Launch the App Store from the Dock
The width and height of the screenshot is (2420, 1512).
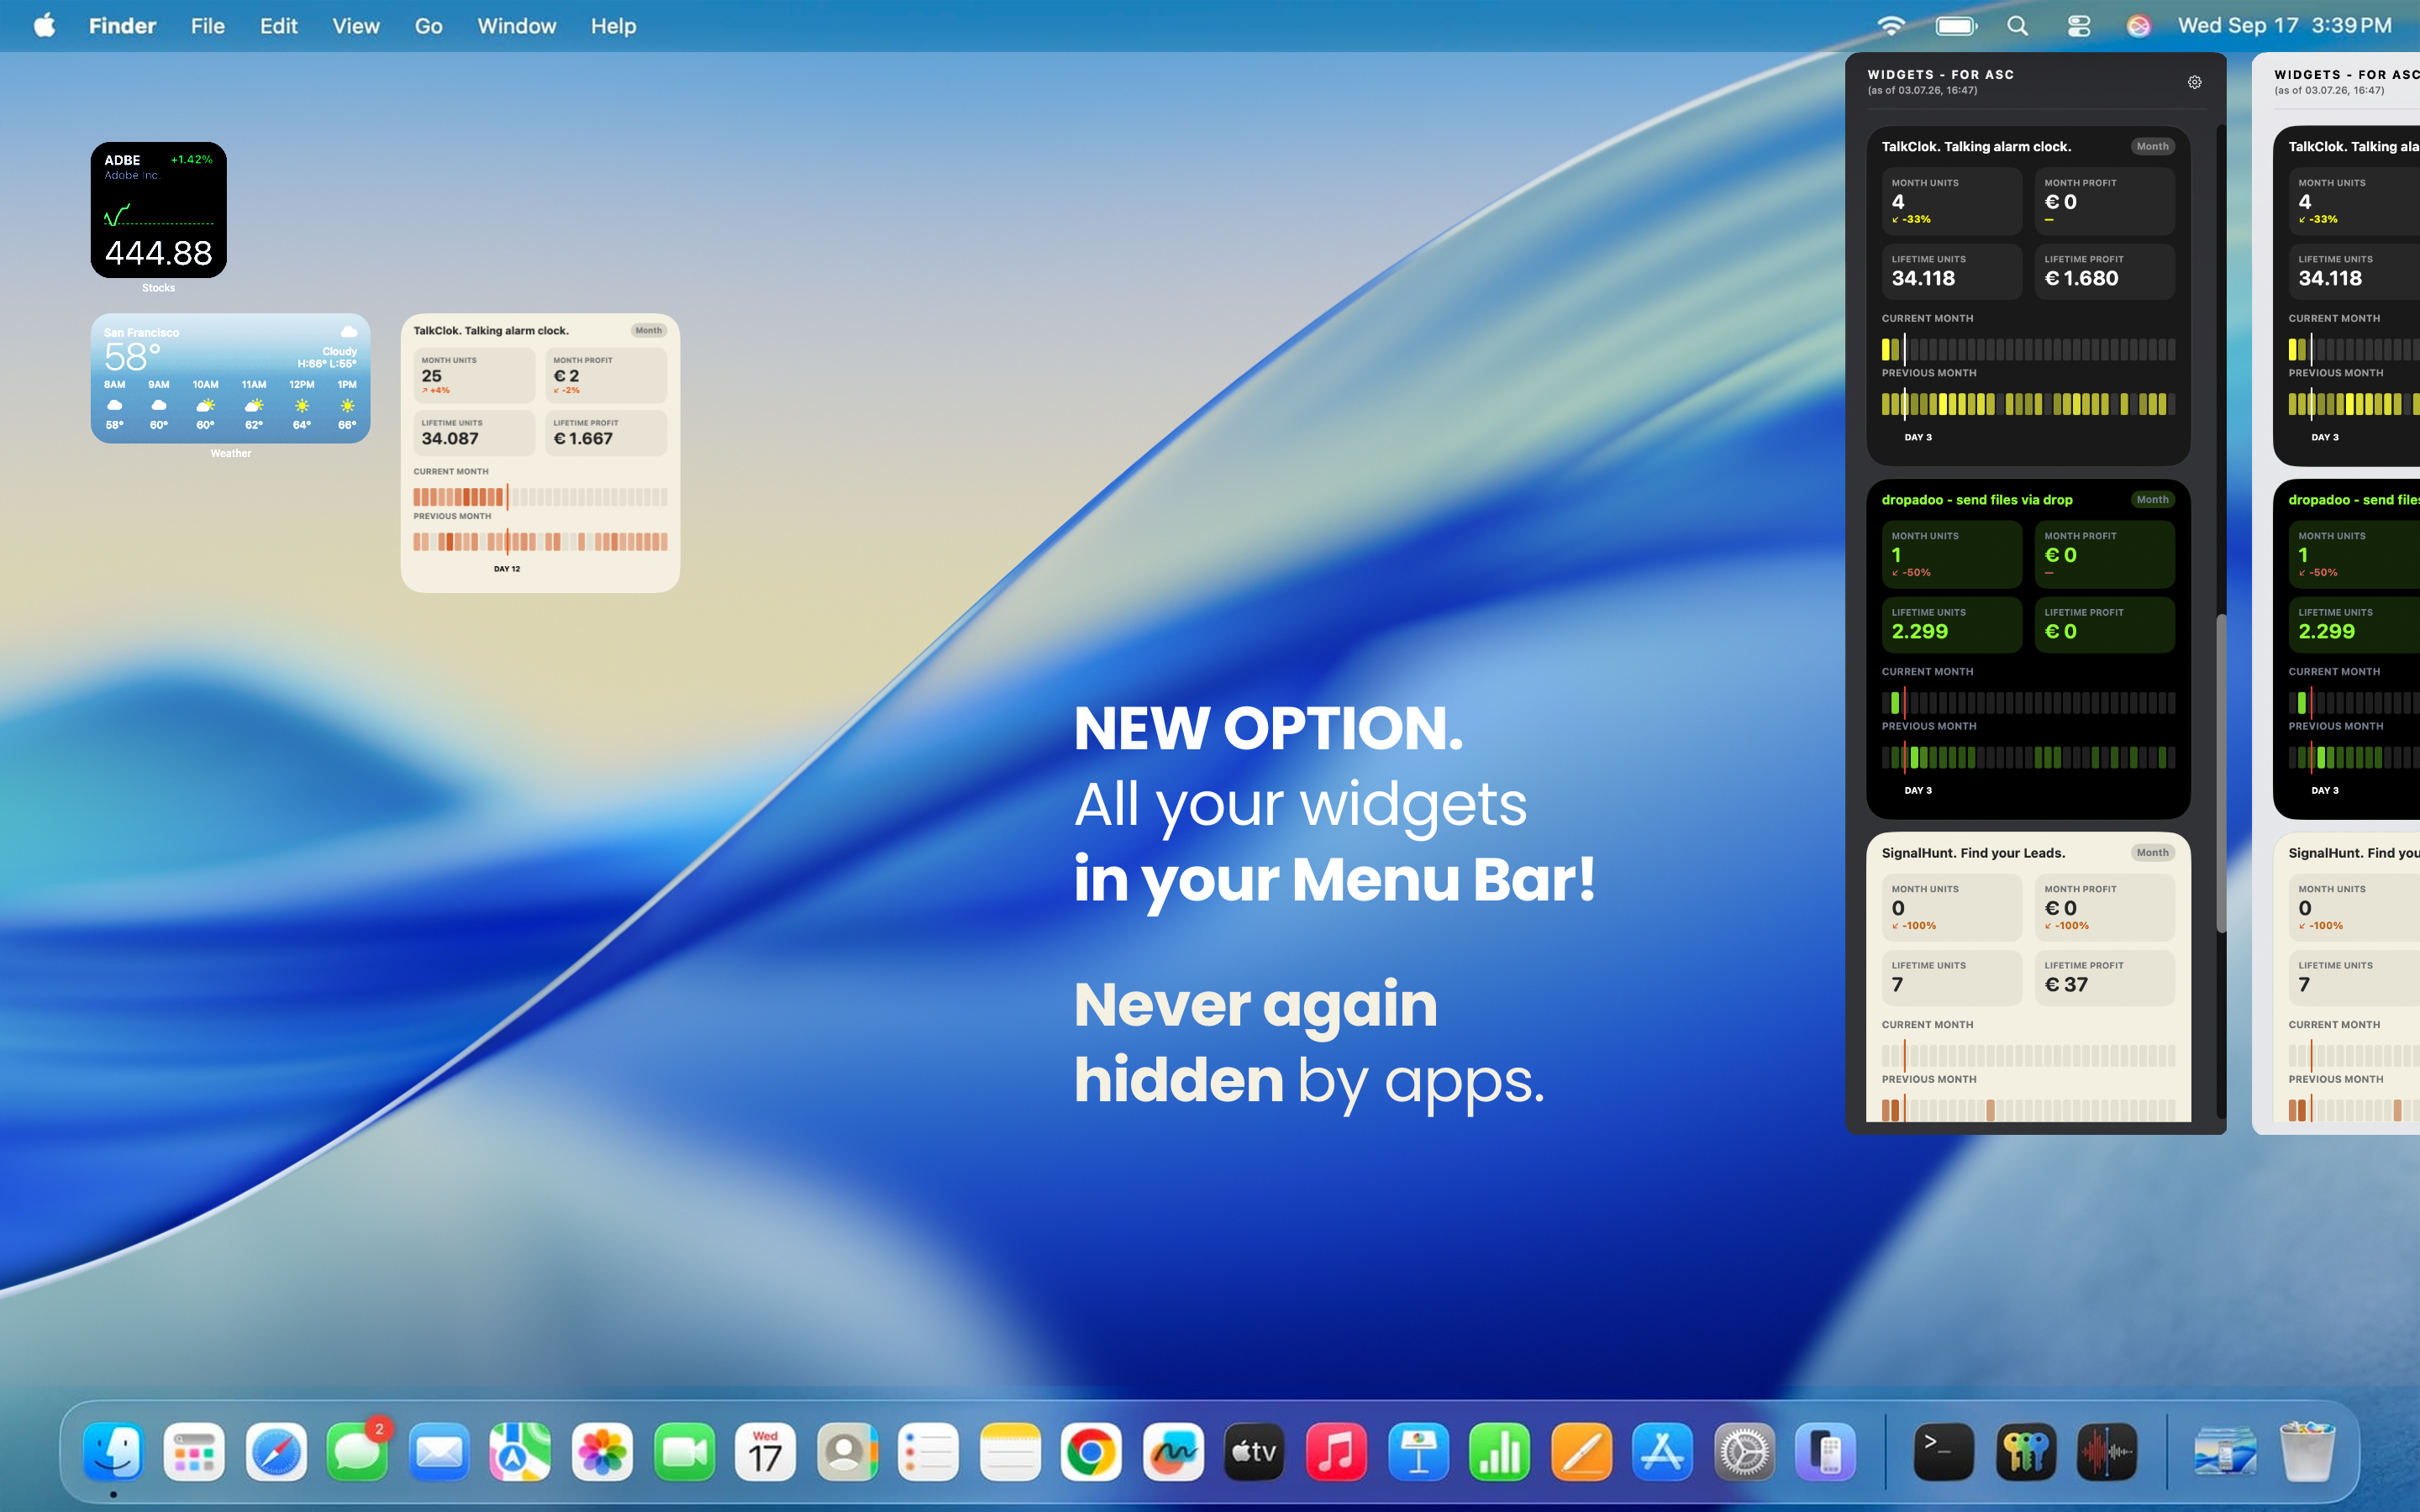1662,1451
